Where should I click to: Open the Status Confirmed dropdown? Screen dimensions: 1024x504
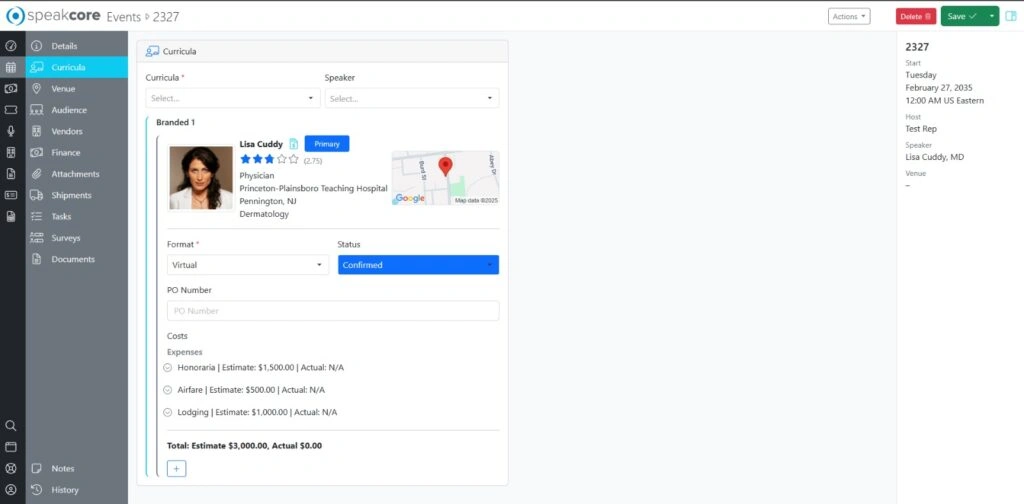[x=418, y=265]
